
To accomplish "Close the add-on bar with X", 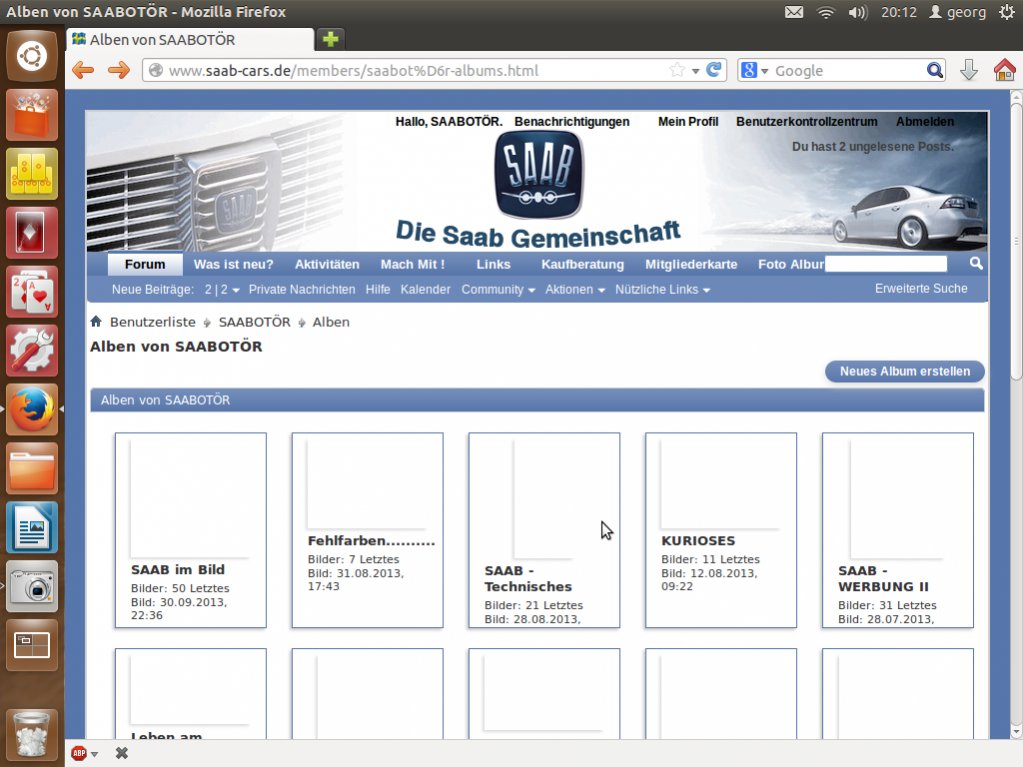I will 121,753.
